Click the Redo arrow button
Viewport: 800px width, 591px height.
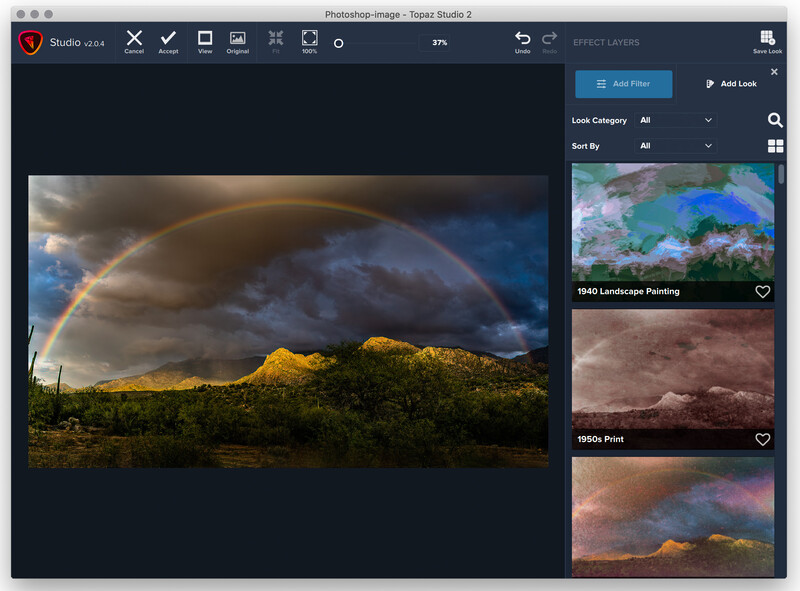click(x=549, y=38)
